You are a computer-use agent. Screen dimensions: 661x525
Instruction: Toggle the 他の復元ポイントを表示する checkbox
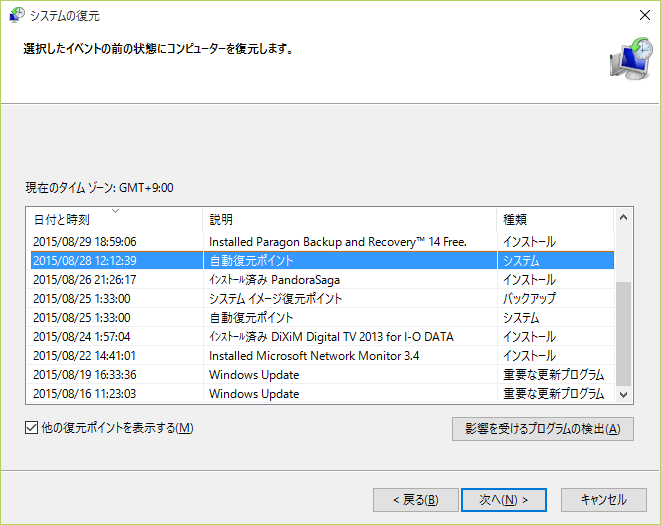32,428
